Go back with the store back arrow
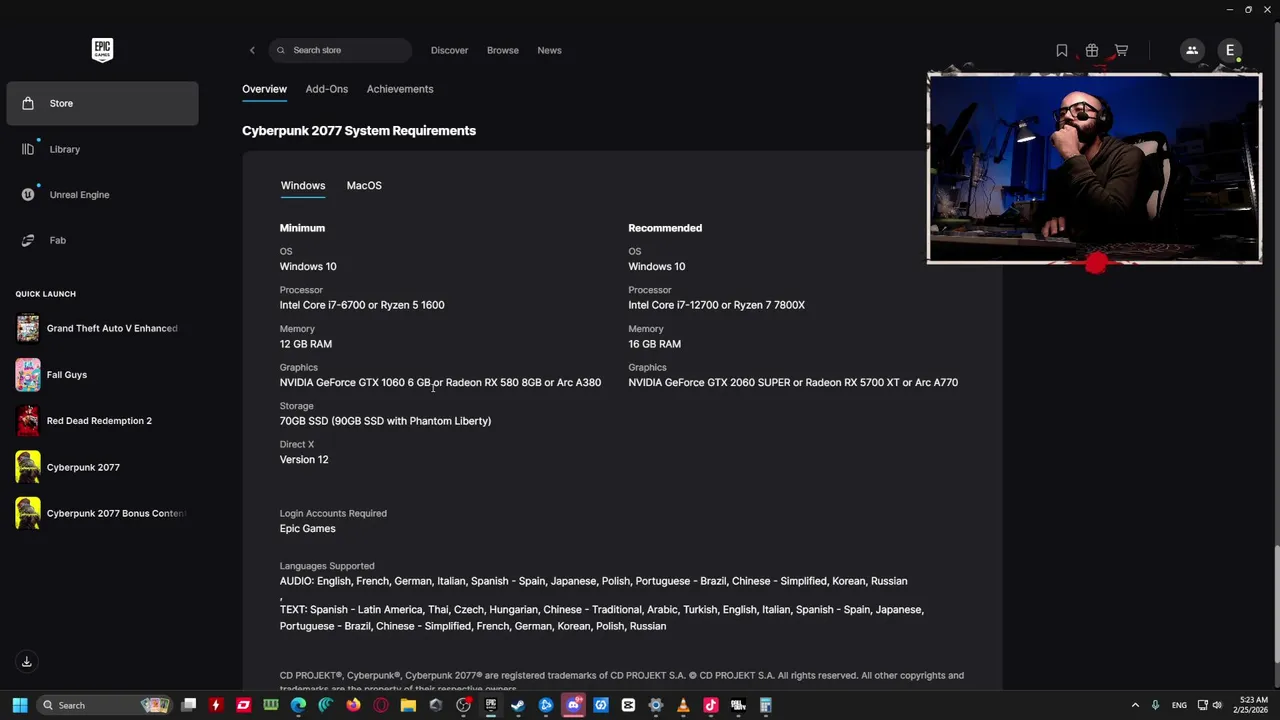The image size is (1280, 720). coord(252,50)
